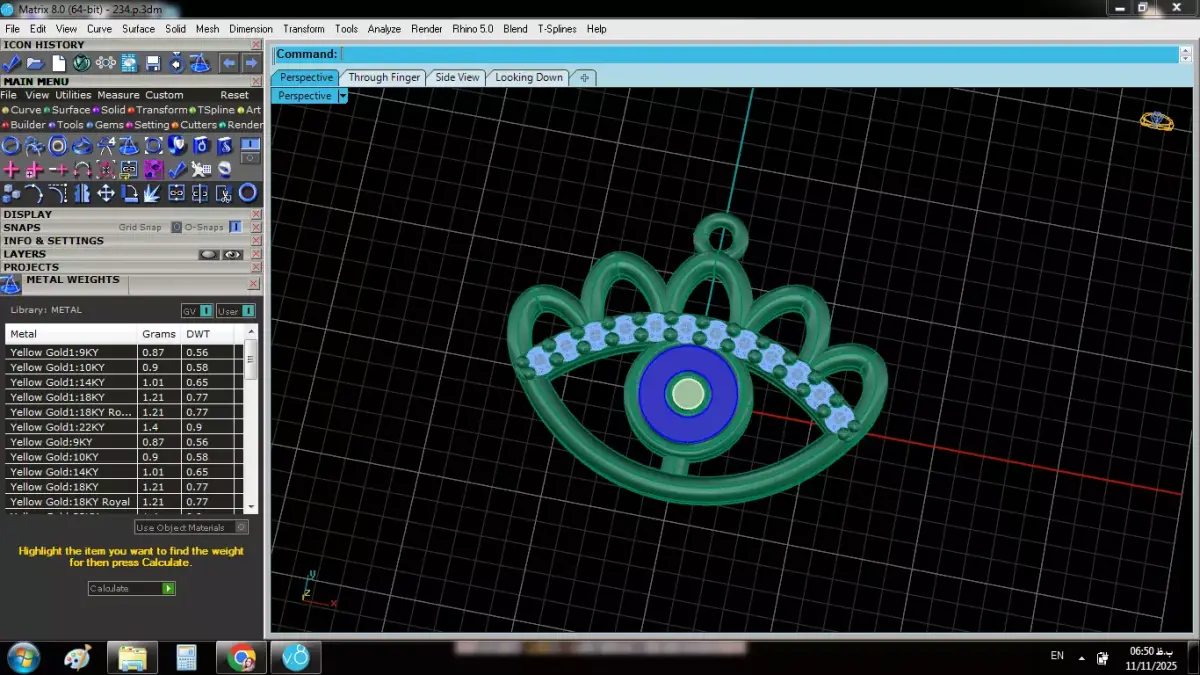The height and width of the screenshot is (675, 1200).
Task: Expand the PROJECTS panel
Action: coord(31,267)
